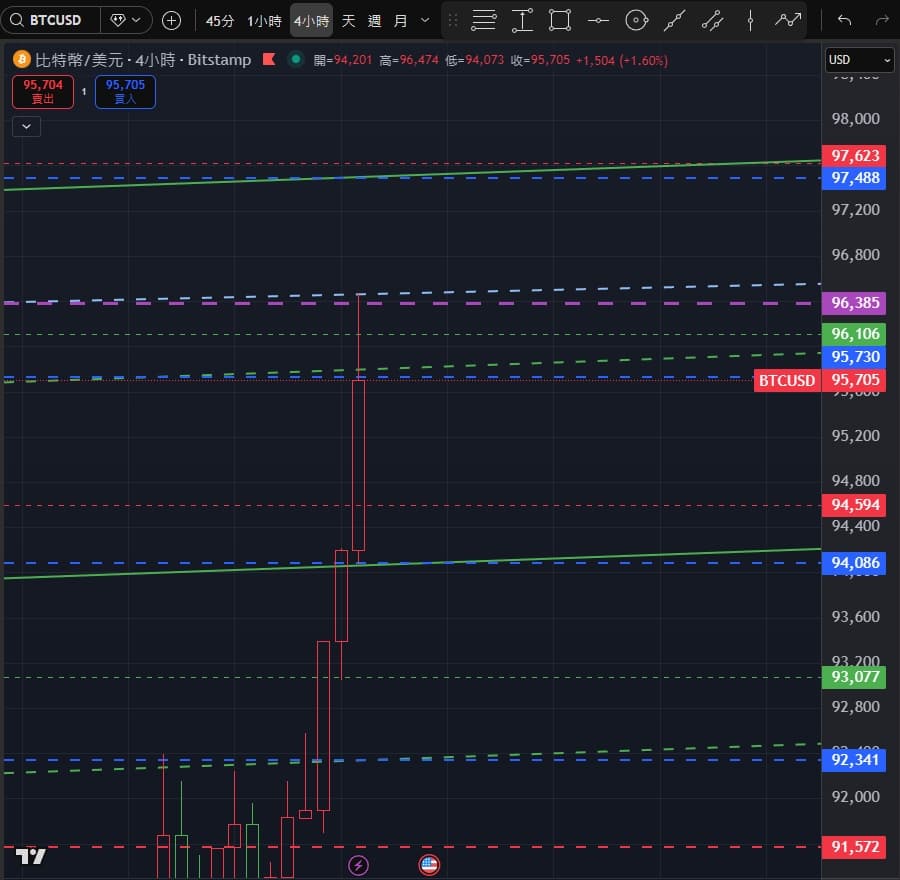Click the red flag marker icon
Screen dimensions: 900x880
[x=269, y=59]
